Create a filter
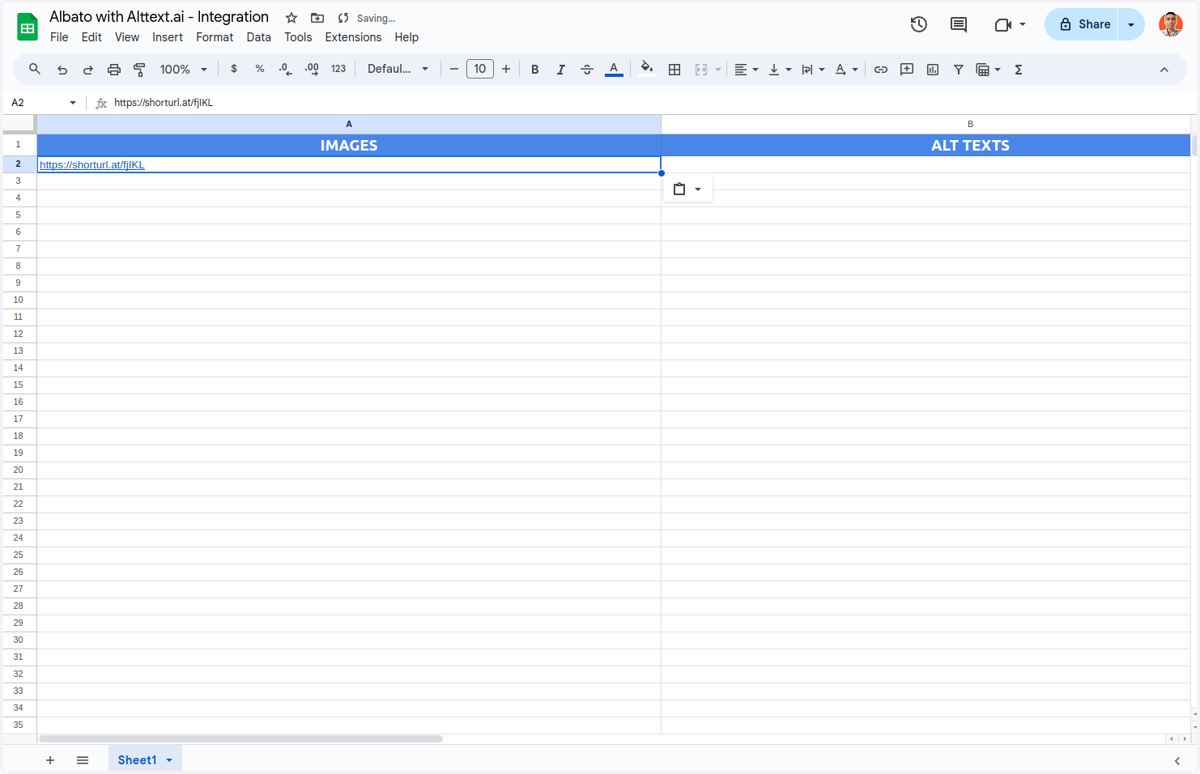Image resolution: width=1200 pixels, height=774 pixels. point(958,69)
